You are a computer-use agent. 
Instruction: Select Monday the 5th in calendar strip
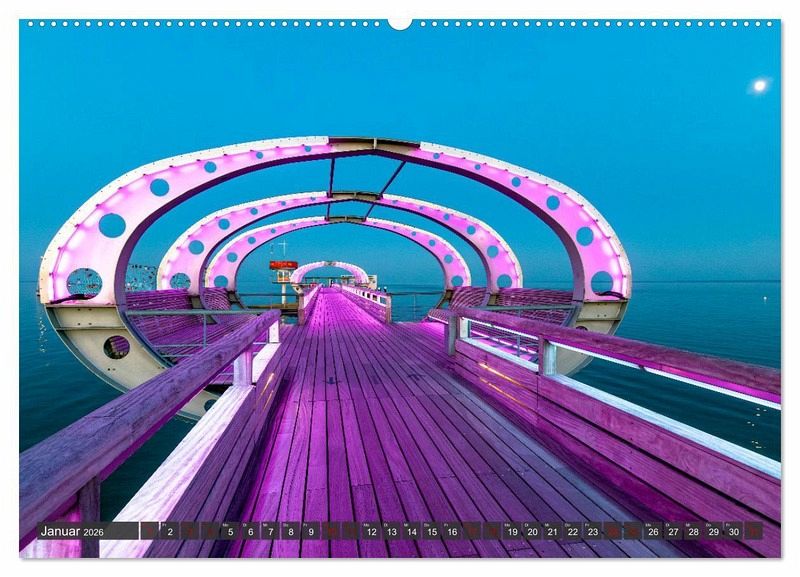230,531
